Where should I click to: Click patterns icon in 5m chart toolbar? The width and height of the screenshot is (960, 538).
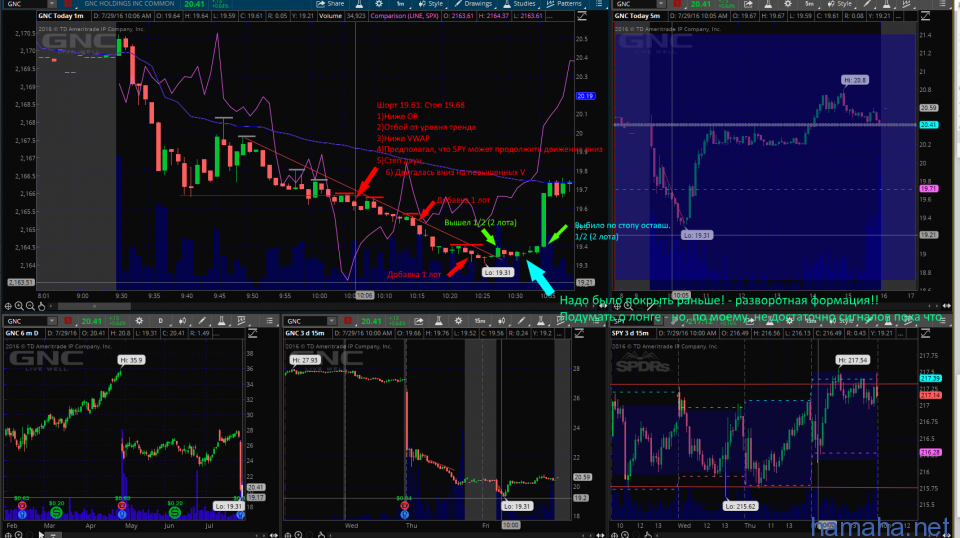pos(907,4)
